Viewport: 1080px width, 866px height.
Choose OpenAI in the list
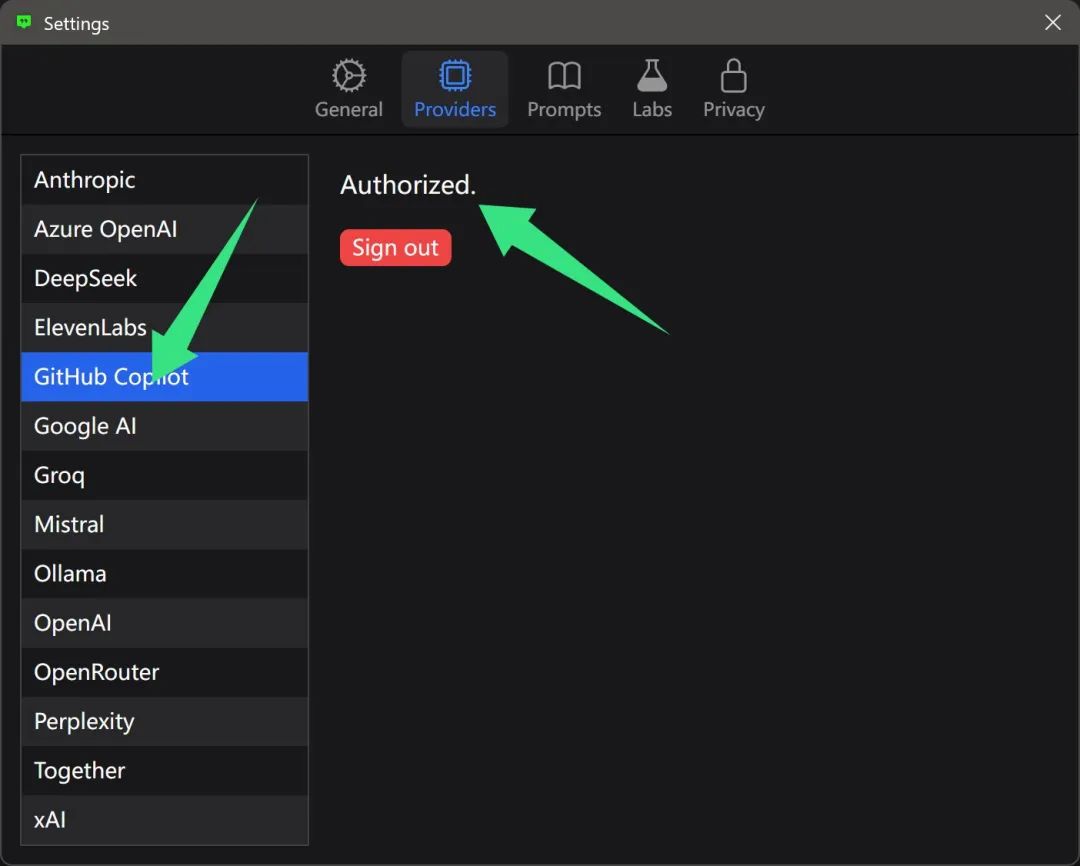[x=165, y=623]
